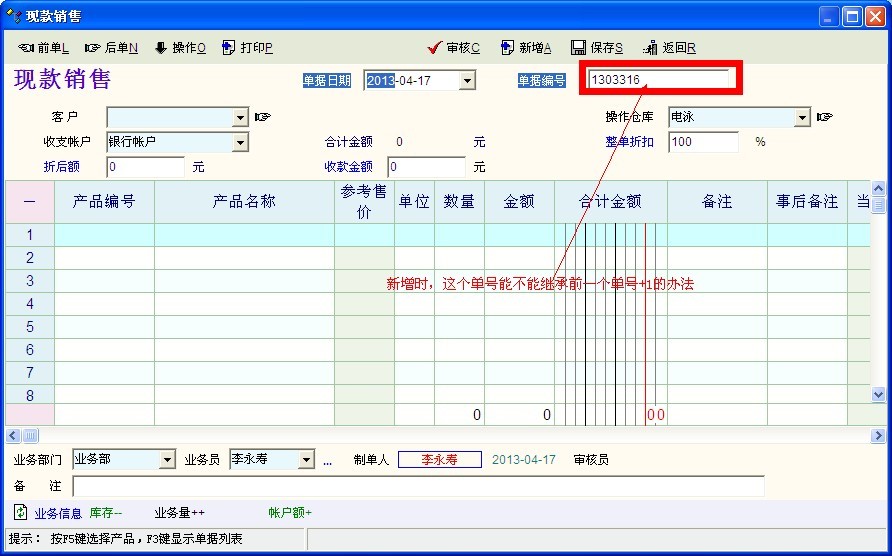Jump to next order using 后单
892x556 pixels.
click(x=112, y=48)
